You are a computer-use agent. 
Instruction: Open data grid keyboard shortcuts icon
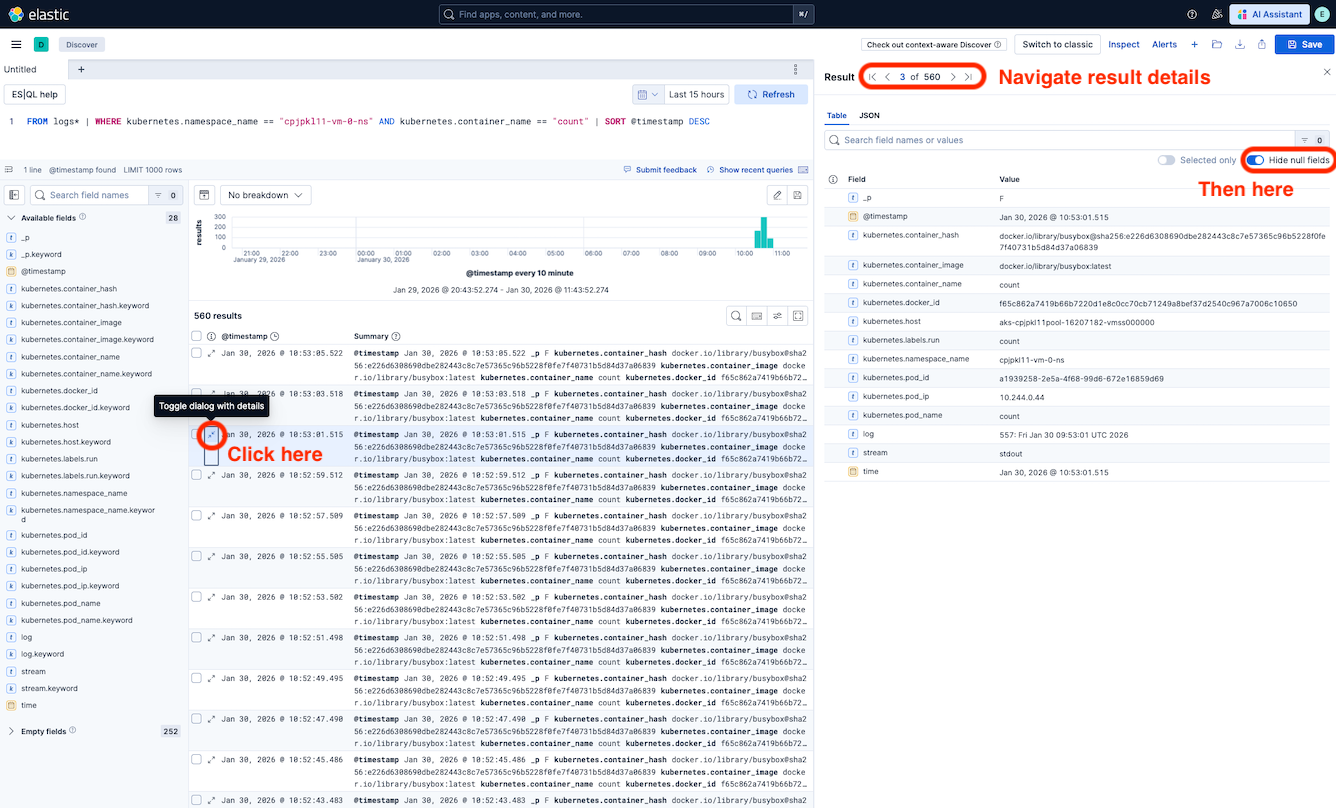pos(757,316)
